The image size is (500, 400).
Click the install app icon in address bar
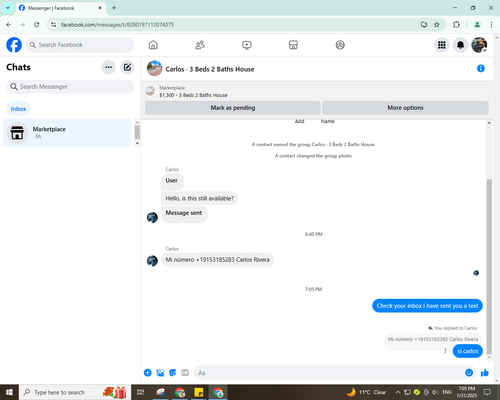(424, 25)
